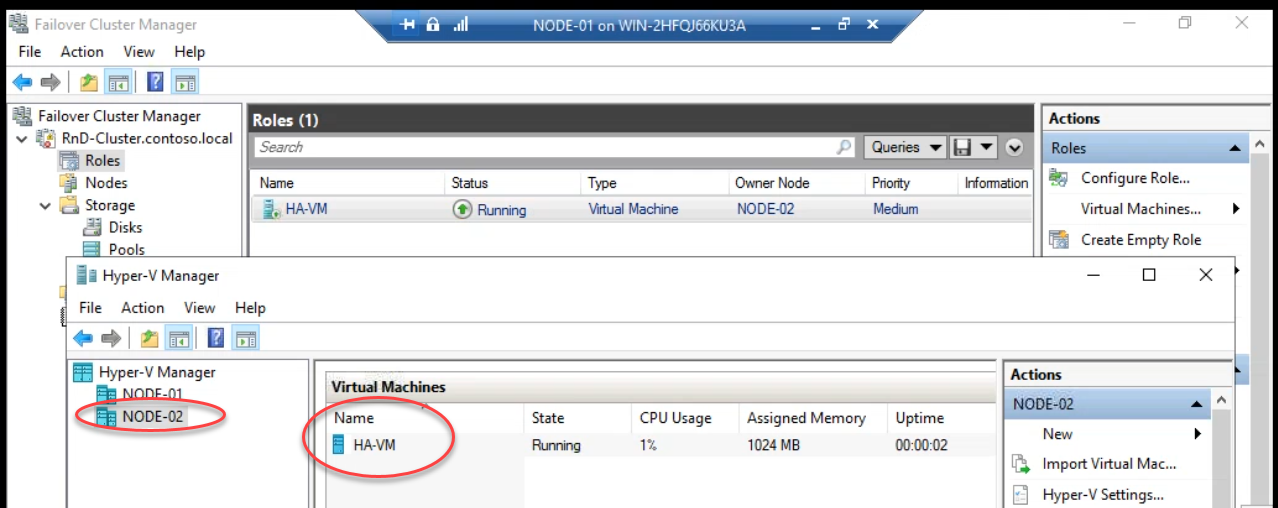Screen dimensions: 1278x508
Task: Click Up One Level folder icon in Hyper-V Manager
Action: [150, 338]
